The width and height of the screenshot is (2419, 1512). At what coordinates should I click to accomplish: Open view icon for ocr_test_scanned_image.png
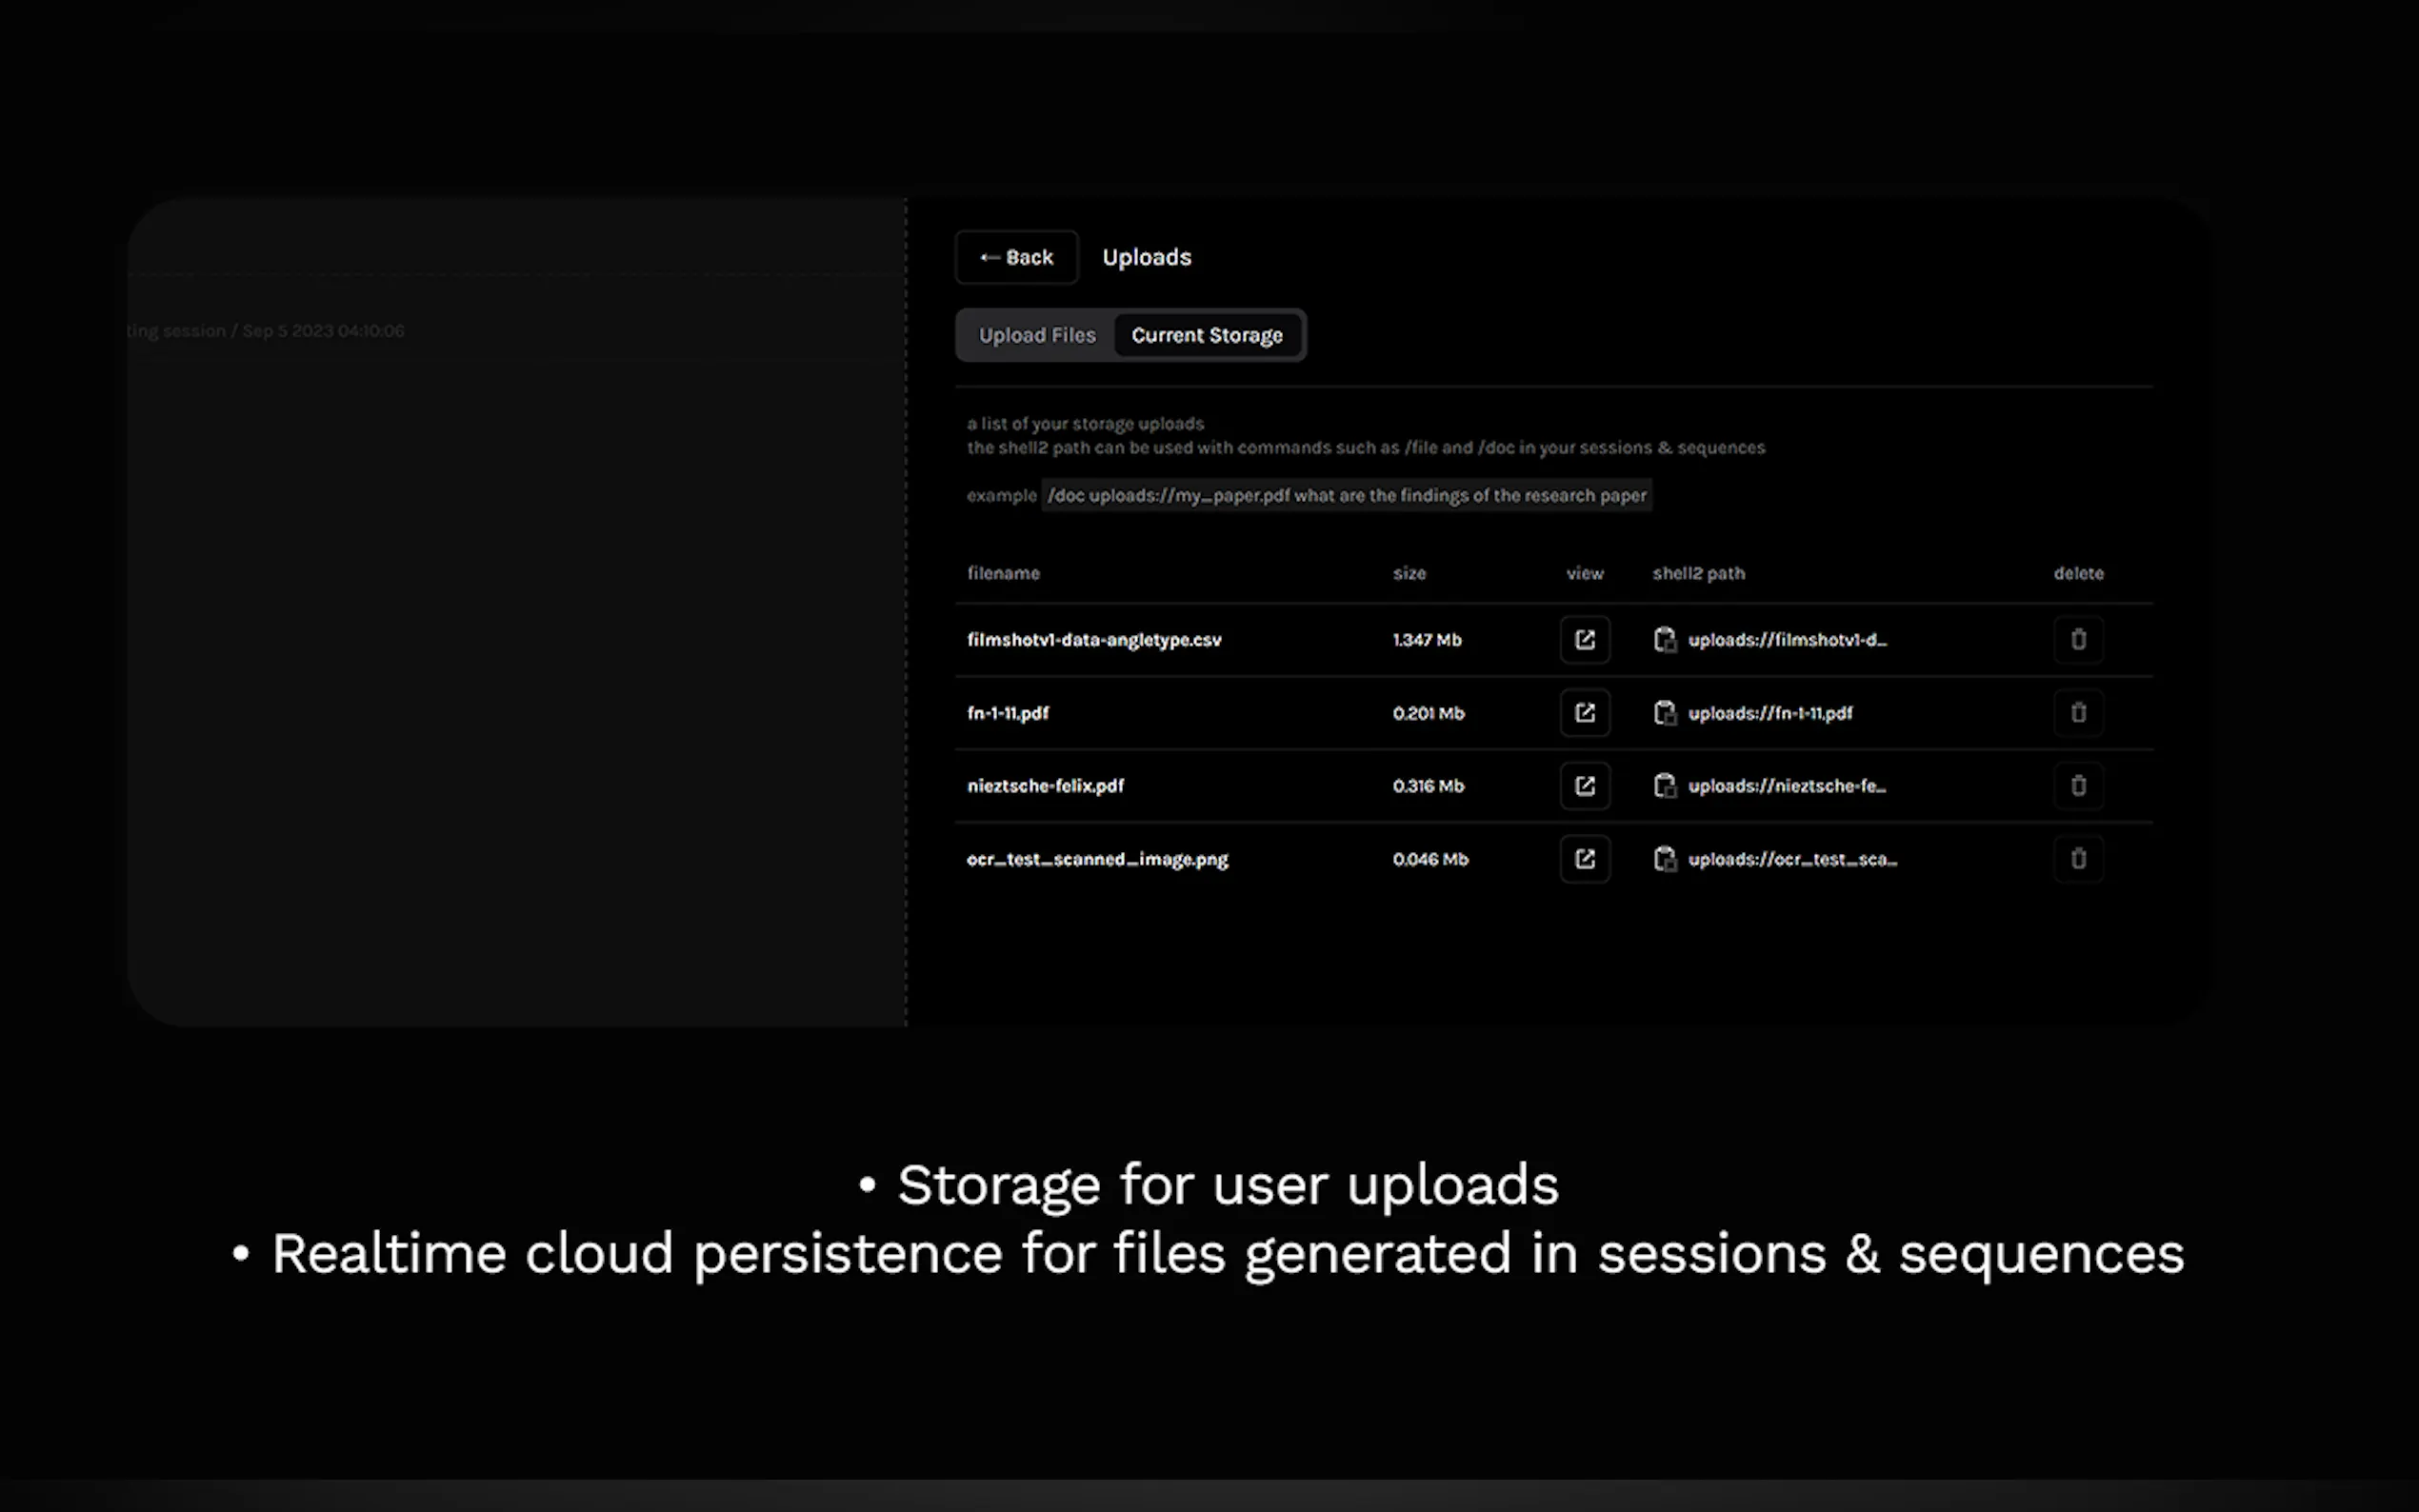pos(1584,859)
